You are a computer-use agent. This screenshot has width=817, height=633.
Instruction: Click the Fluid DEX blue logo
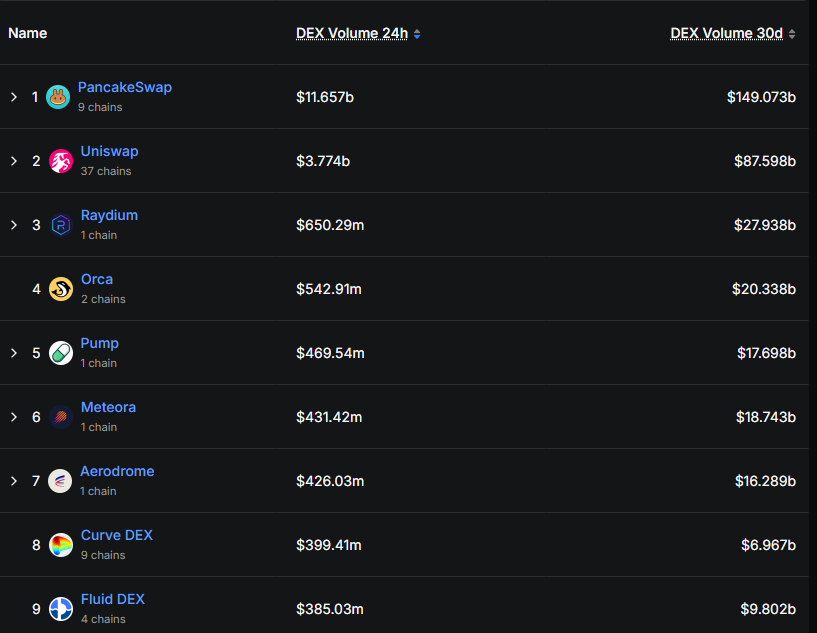[x=61, y=609]
